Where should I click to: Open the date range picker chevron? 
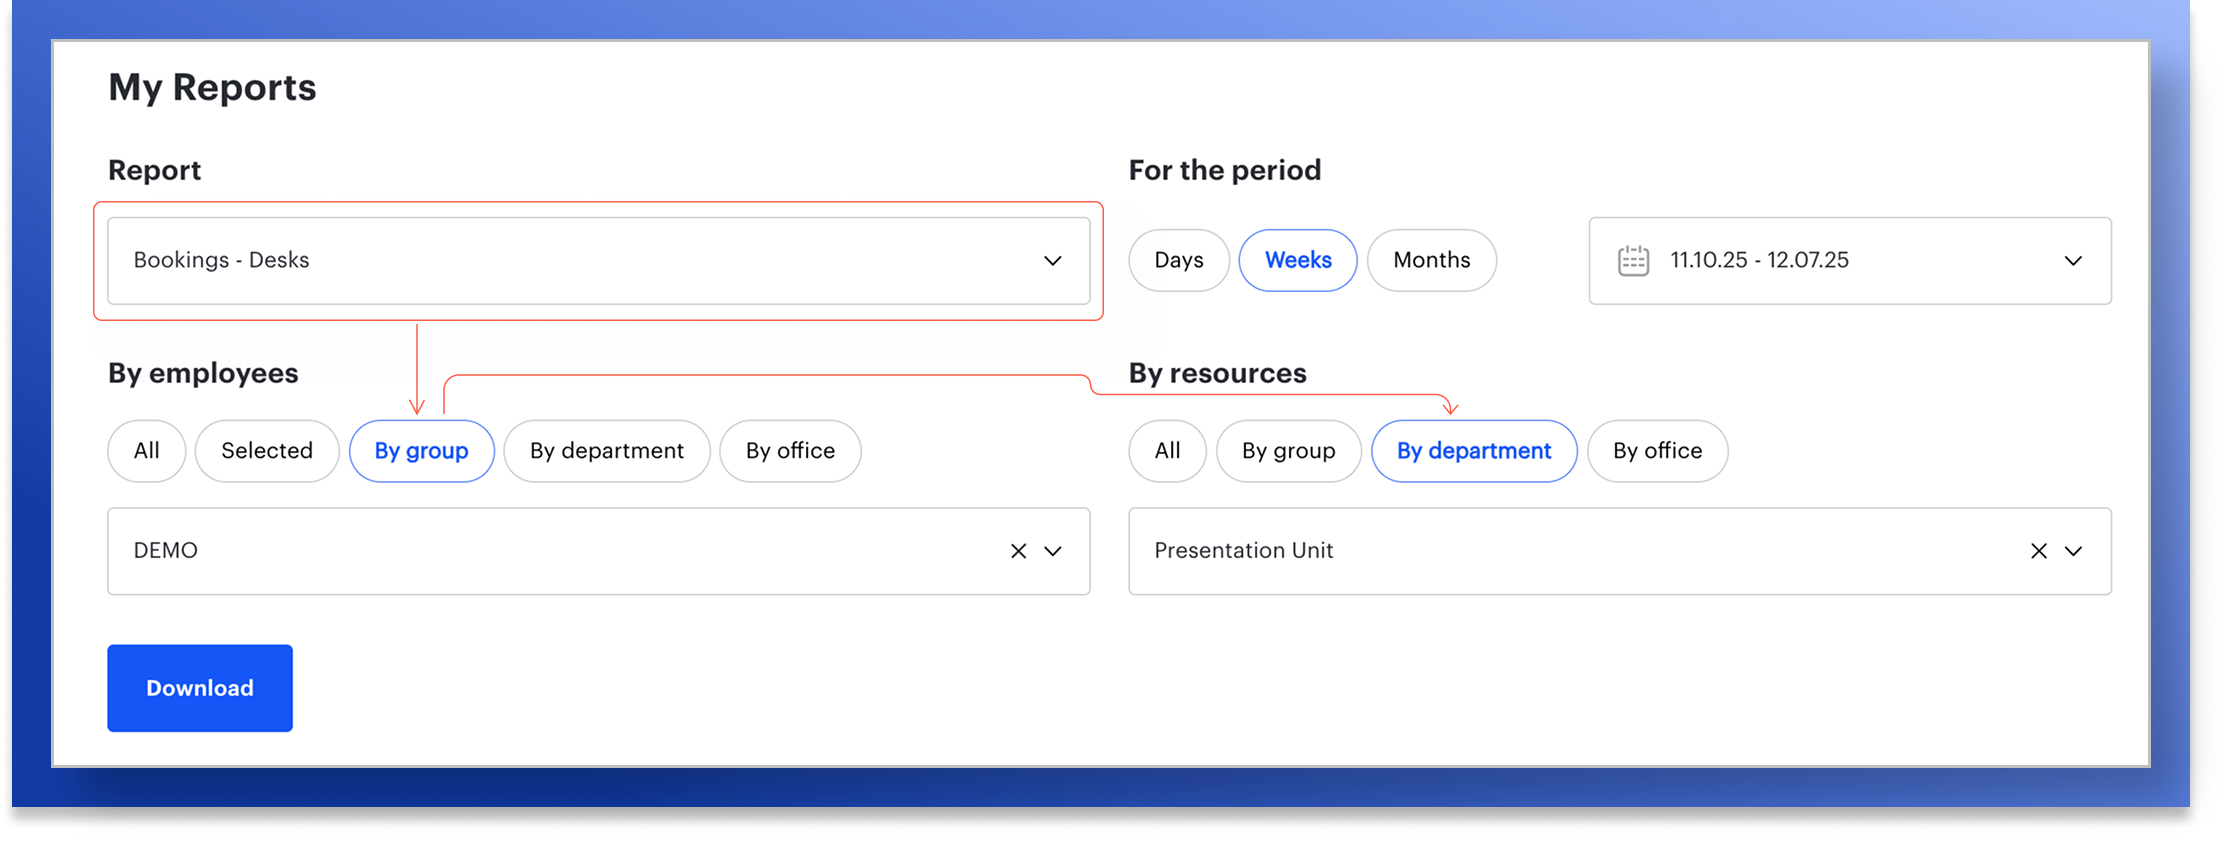click(x=2073, y=261)
